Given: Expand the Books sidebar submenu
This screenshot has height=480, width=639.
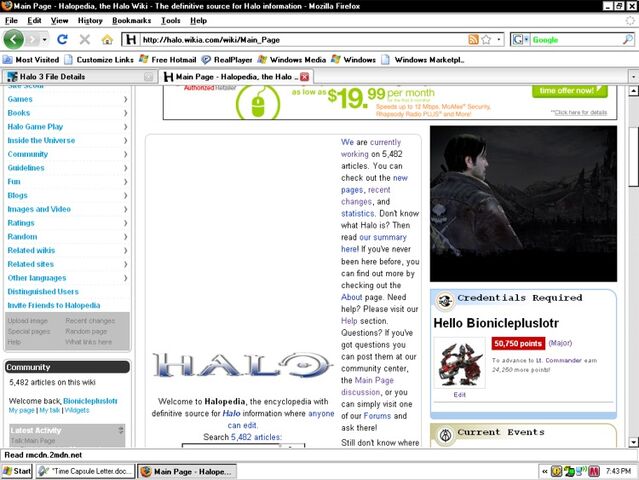Looking at the screenshot, I should (x=125, y=113).
